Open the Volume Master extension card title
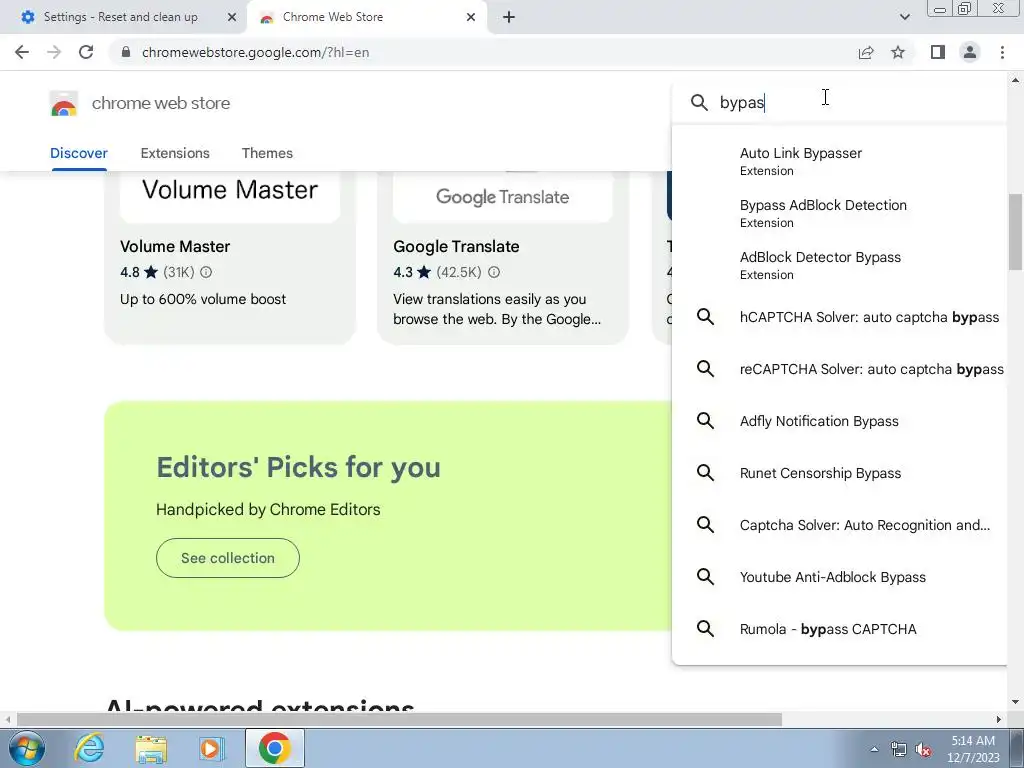1024x768 pixels. (x=175, y=247)
